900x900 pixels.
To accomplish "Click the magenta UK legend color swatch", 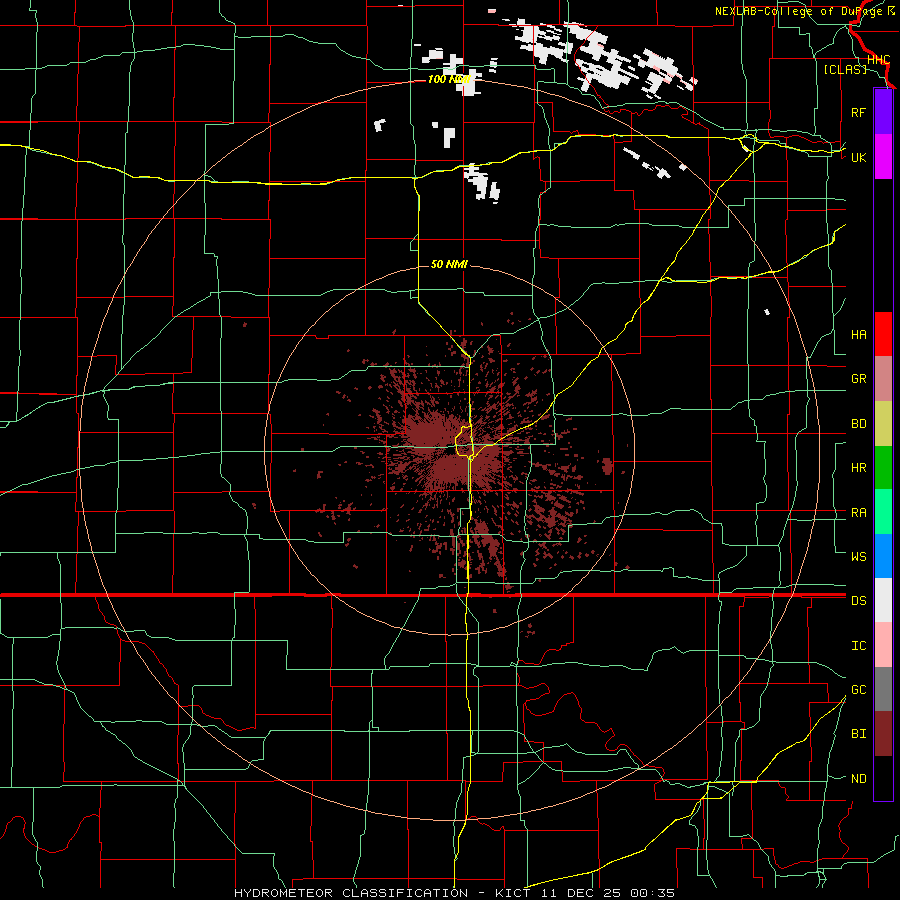I will click(x=883, y=157).
